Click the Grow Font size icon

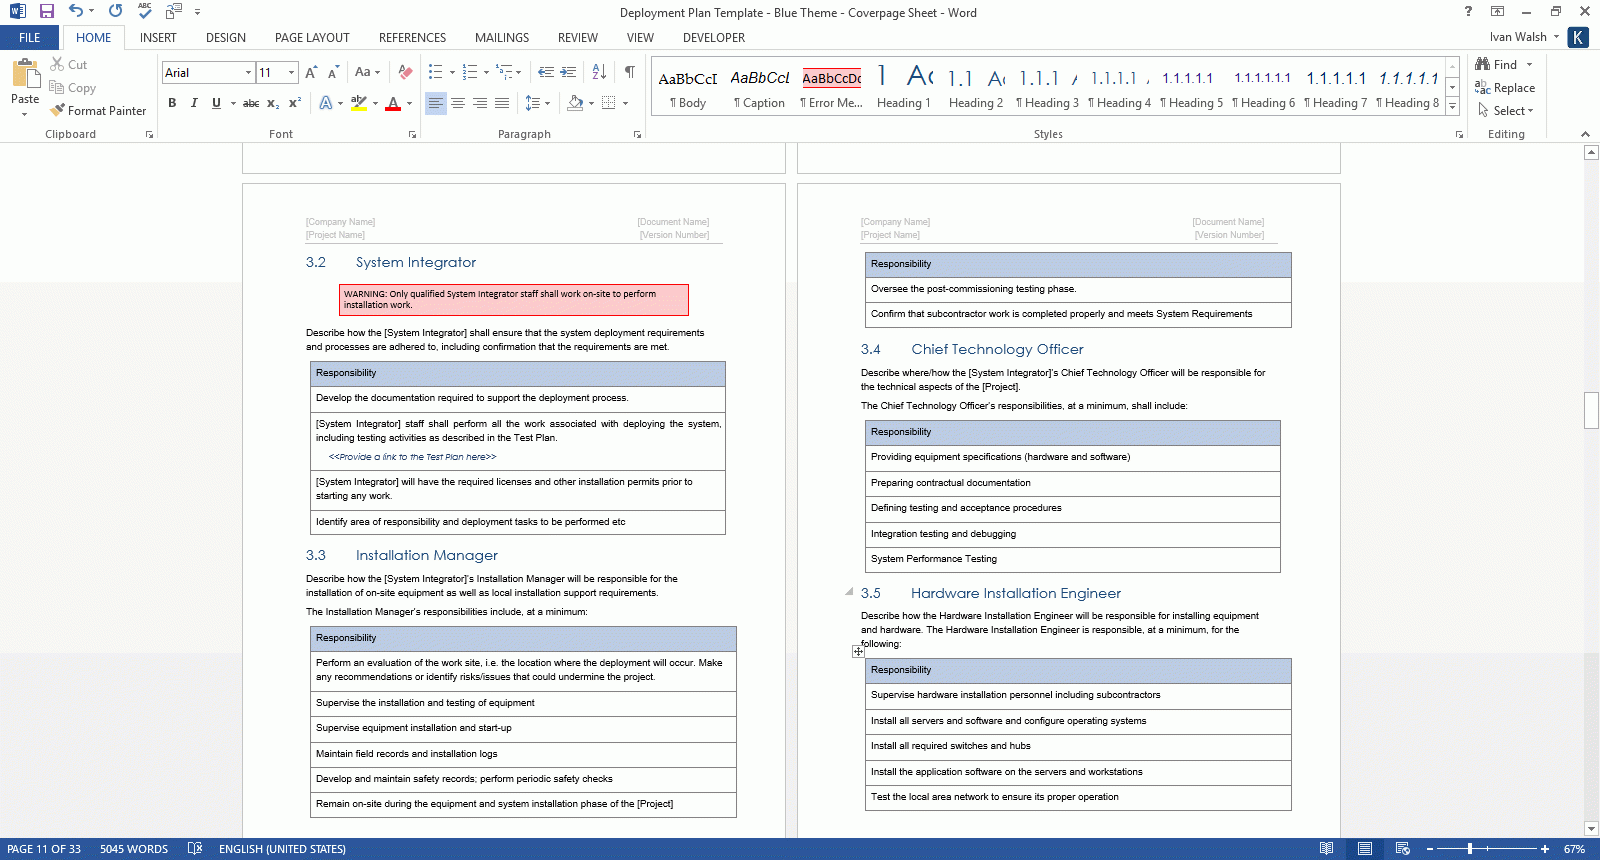point(311,72)
